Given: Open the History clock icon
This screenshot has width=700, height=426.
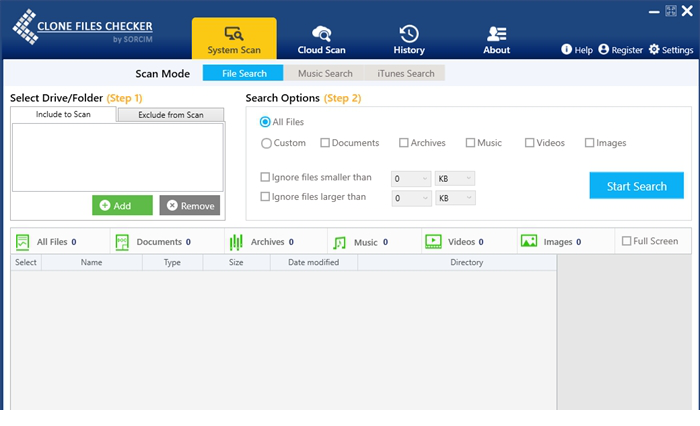Looking at the screenshot, I should [x=409, y=33].
